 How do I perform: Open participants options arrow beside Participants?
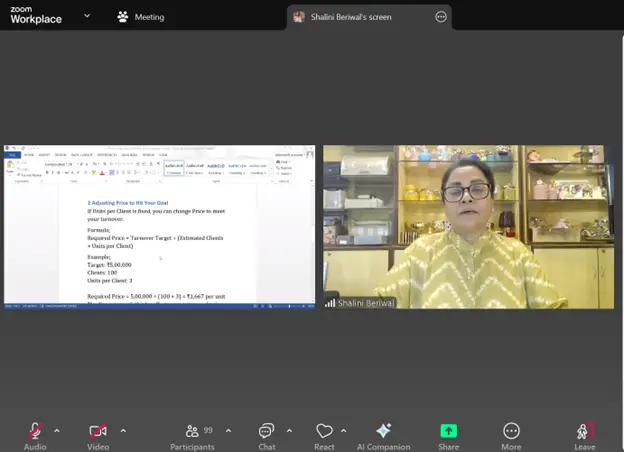[x=228, y=431]
